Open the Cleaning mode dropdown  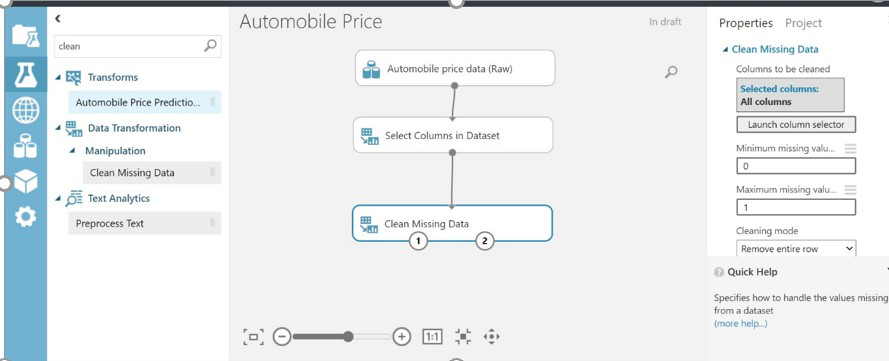(x=796, y=248)
